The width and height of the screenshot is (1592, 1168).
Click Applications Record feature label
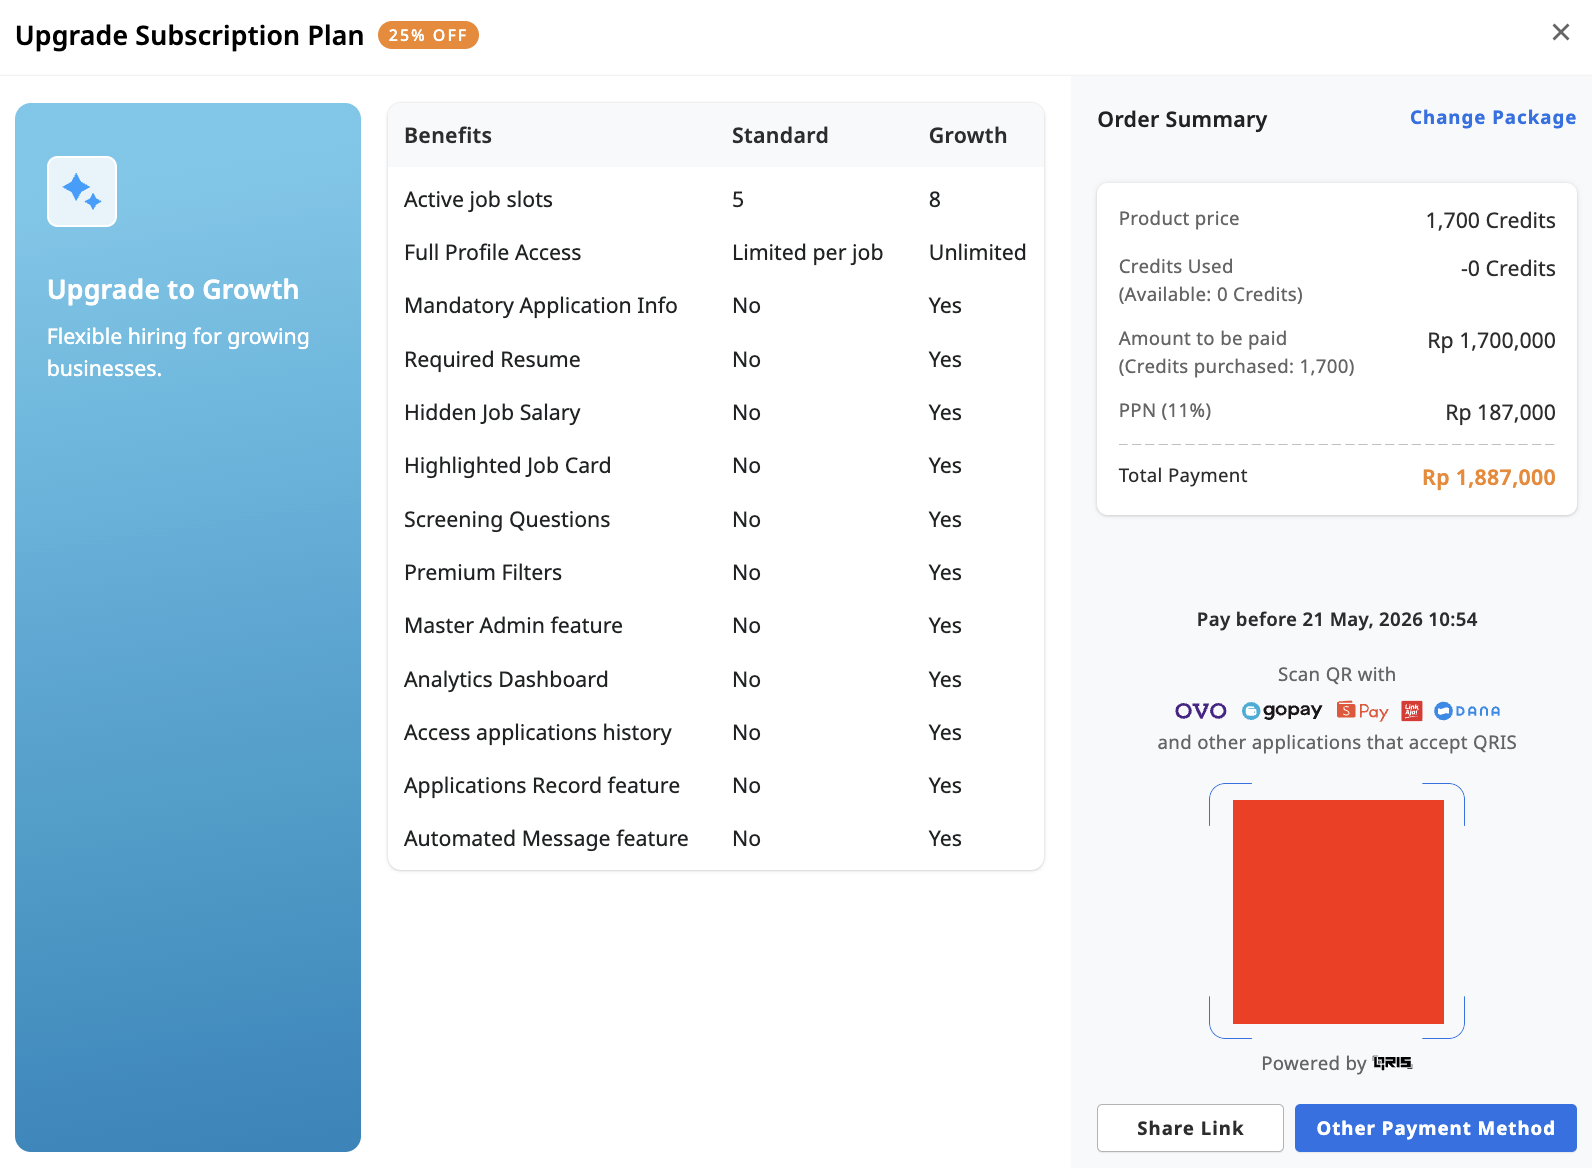pos(542,786)
